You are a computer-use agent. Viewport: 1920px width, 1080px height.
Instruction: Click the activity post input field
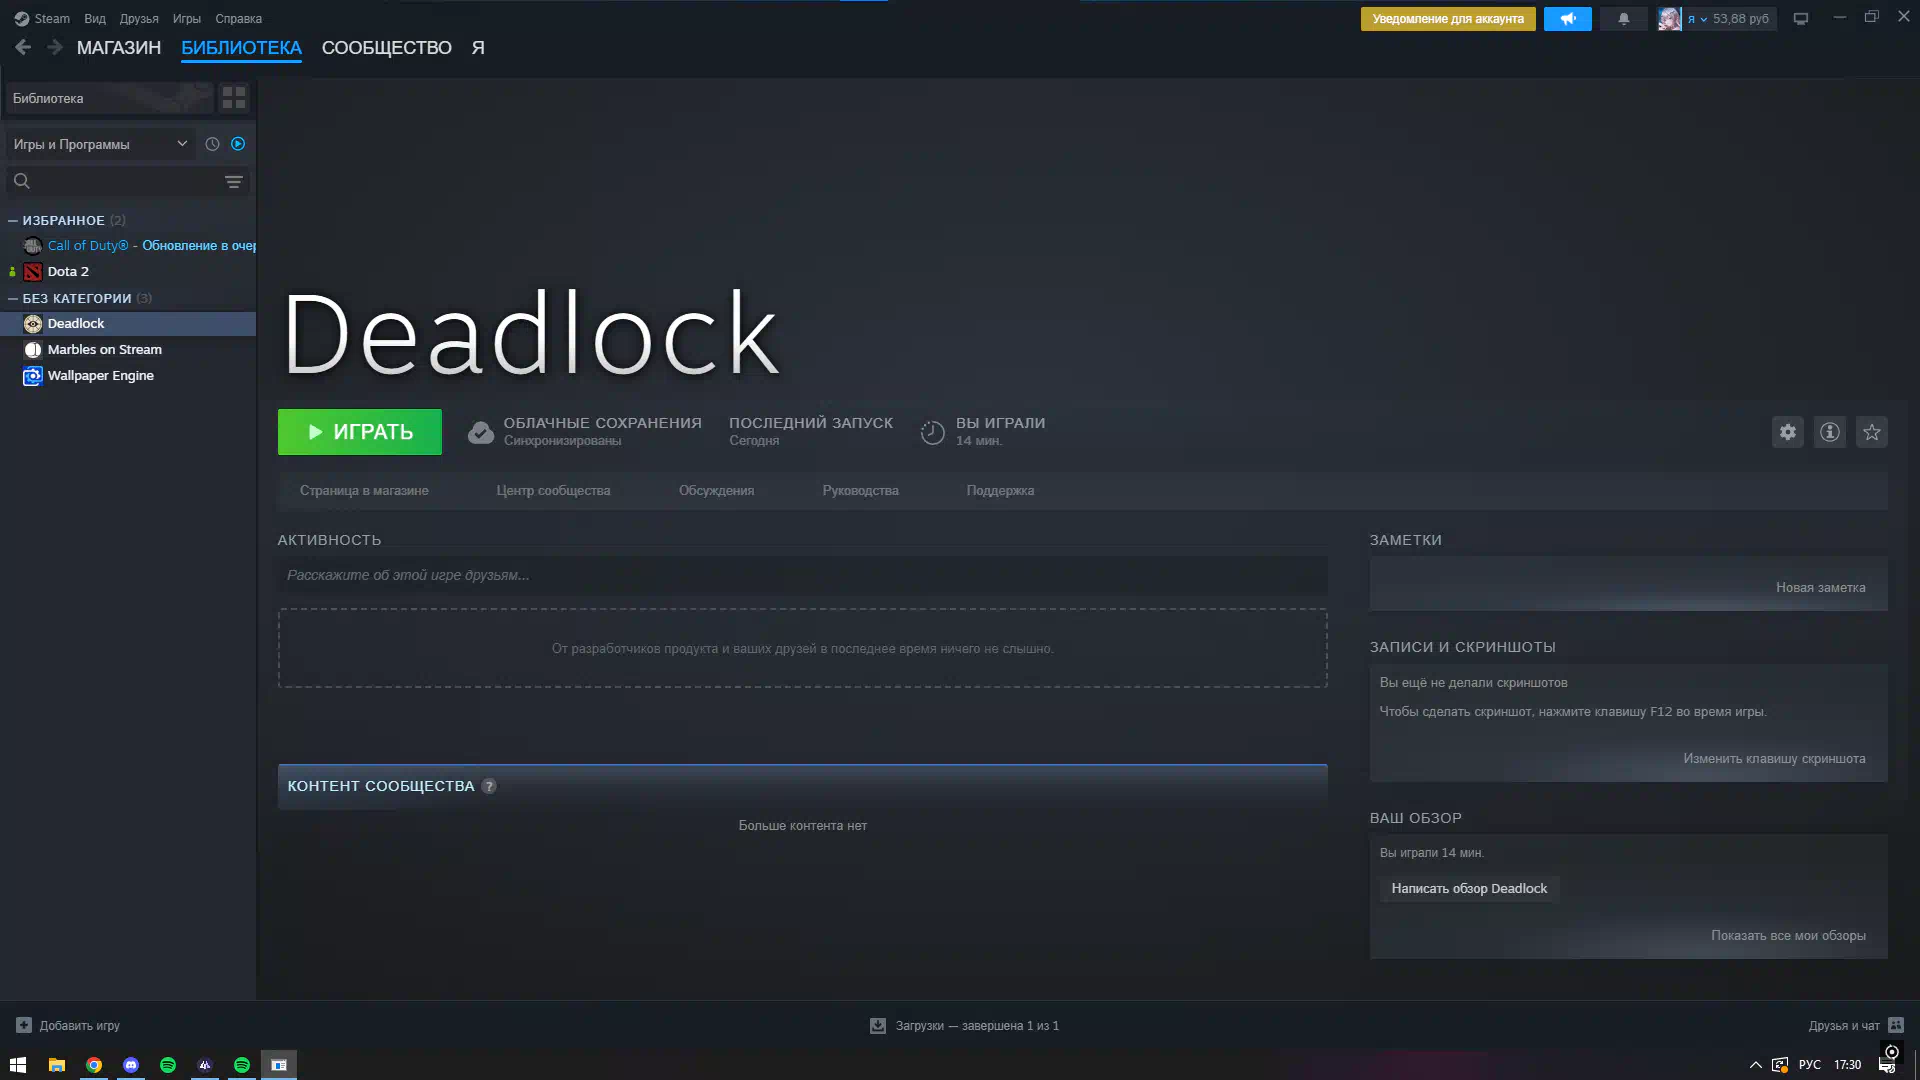(802, 576)
